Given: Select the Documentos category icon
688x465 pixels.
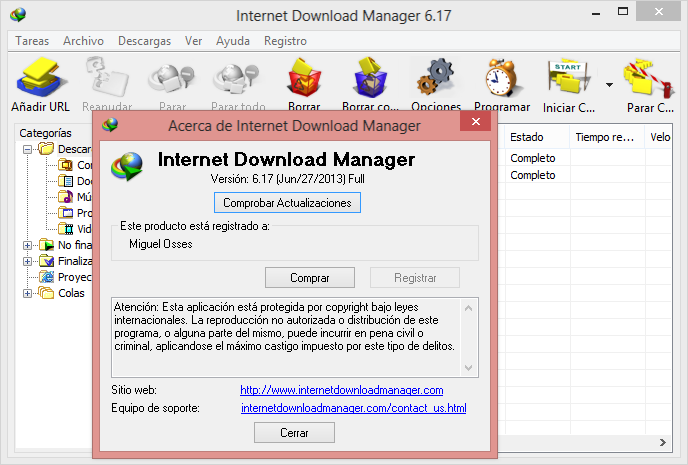Looking at the screenshot, I should (x=66, y=181).
